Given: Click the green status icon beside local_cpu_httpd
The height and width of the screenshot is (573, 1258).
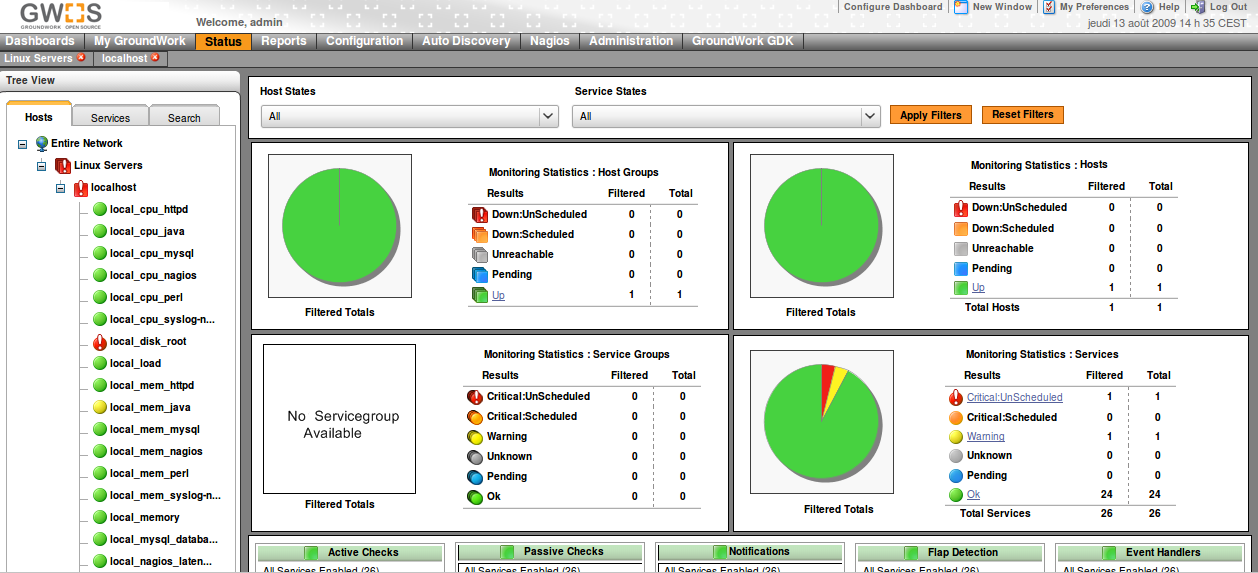Looking at the screenshot, I should tap(99, 210).
